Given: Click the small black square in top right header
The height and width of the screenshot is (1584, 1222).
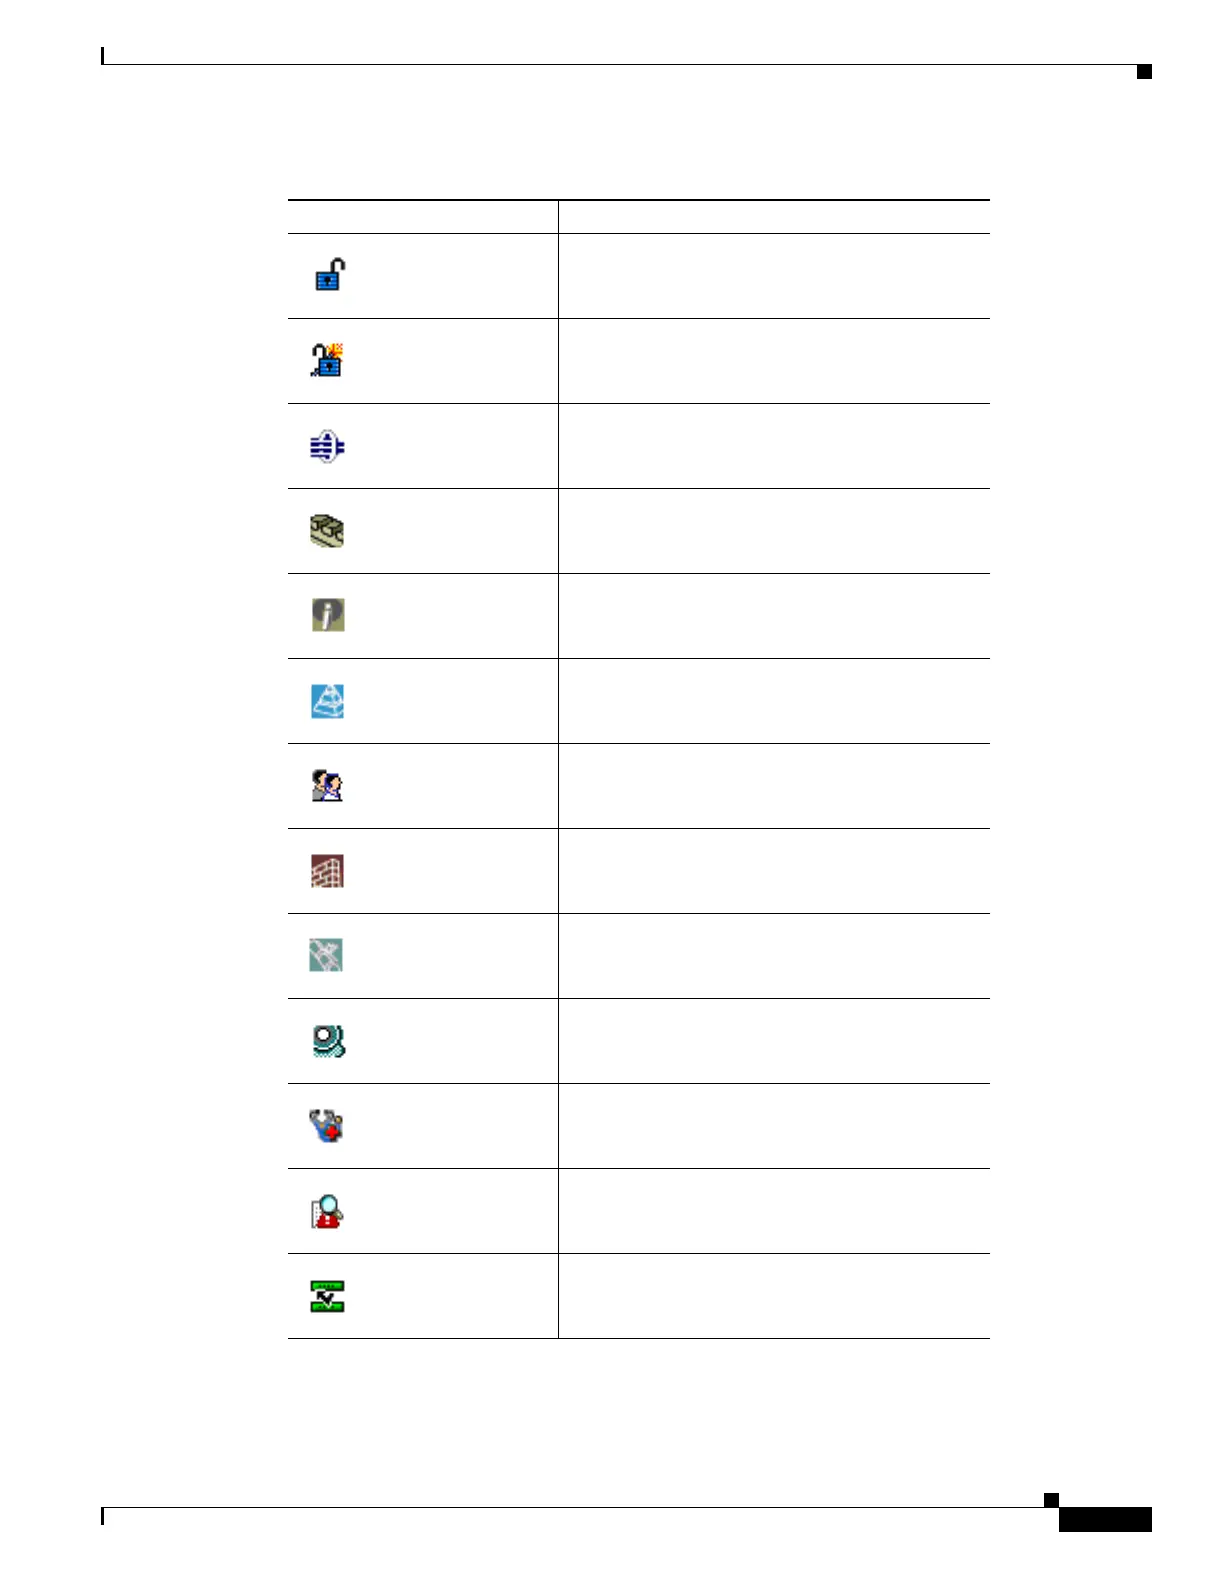Looking at the screenshot, I should click(x=1145, y=72).
